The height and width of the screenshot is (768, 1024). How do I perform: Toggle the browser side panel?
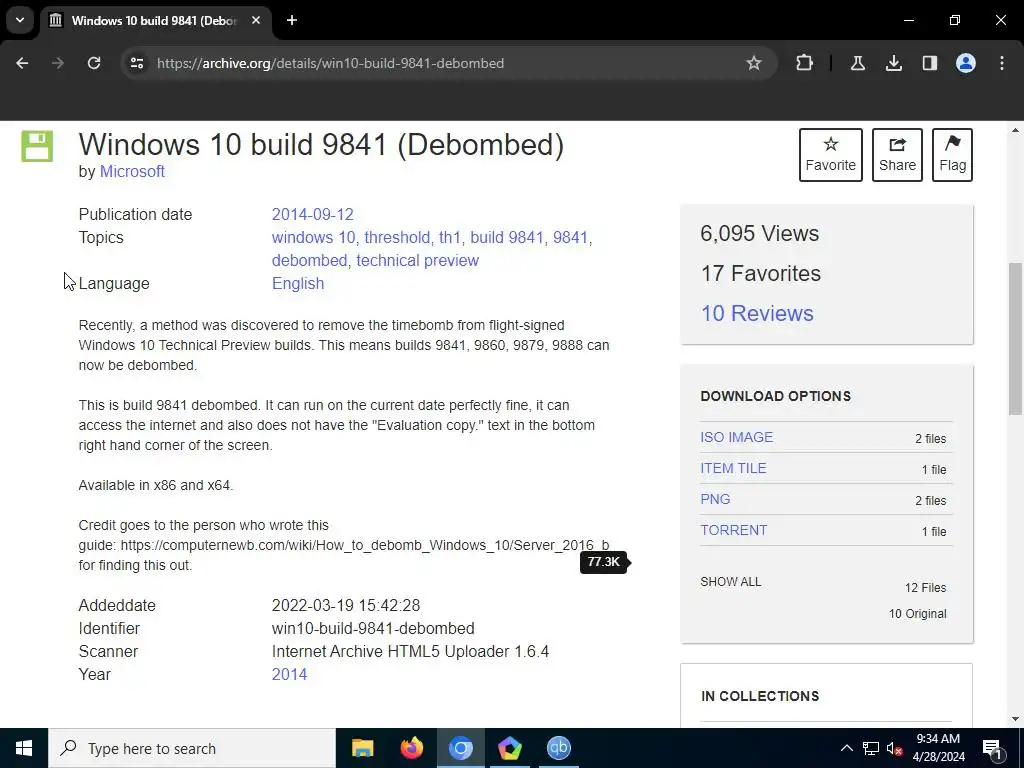929,63
